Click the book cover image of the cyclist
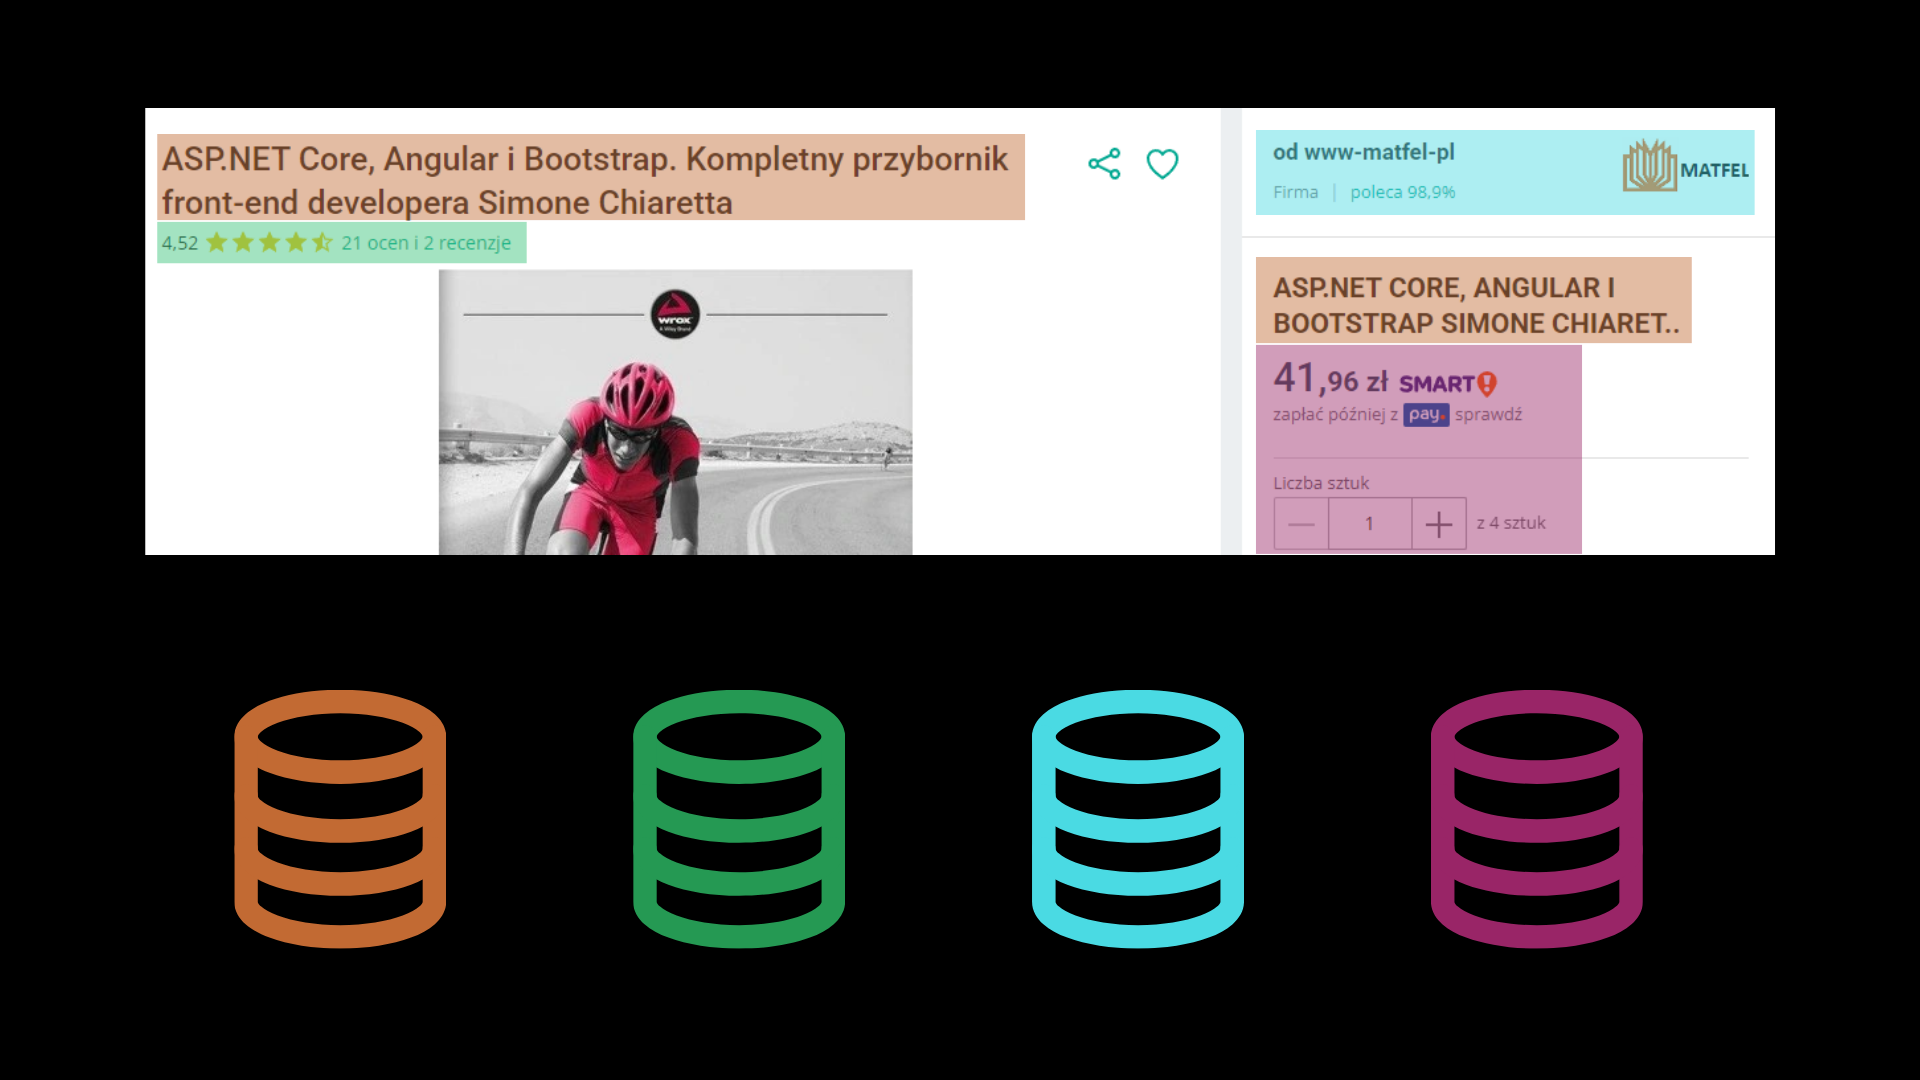The width and height of the screenshot is (1920, 1080). click(675, 412)
